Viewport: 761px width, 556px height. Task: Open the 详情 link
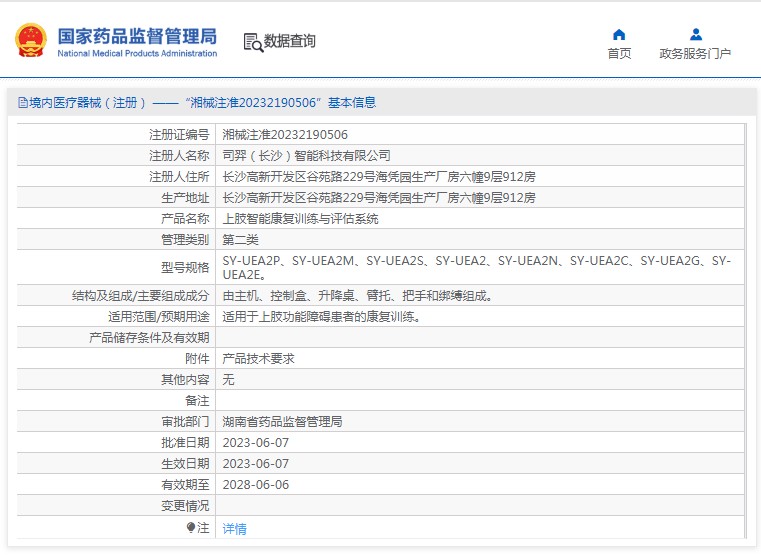(x=234, y=528)
